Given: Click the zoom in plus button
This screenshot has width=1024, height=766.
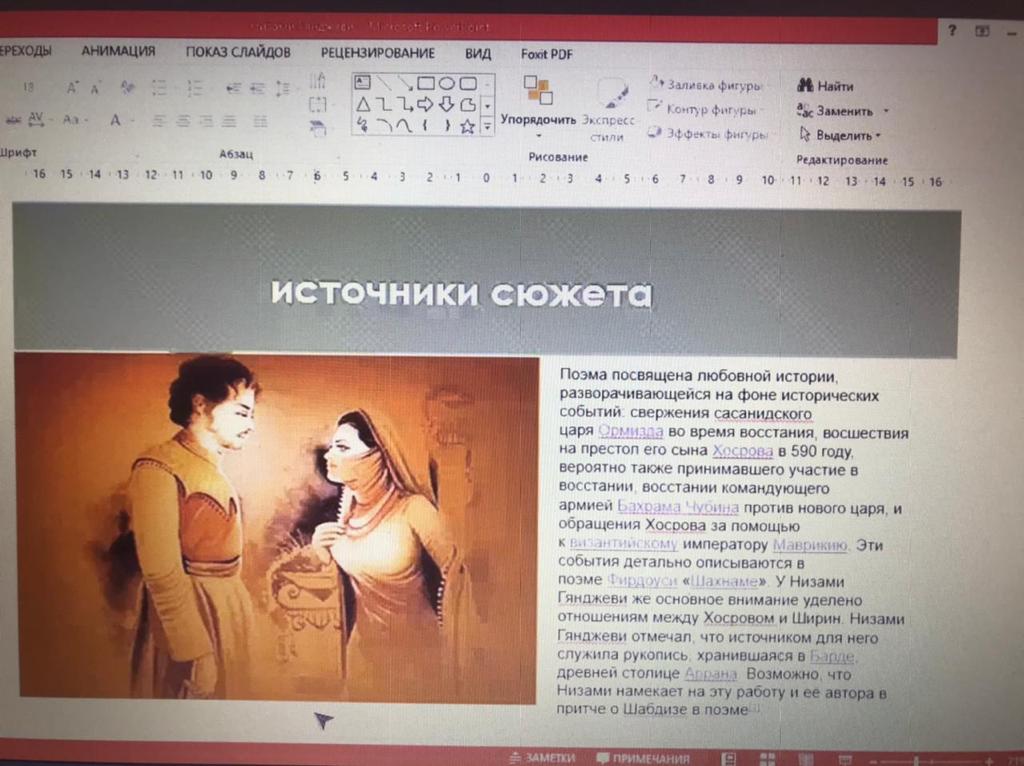Looking at the screenshot, I should (x=989, y=761).
